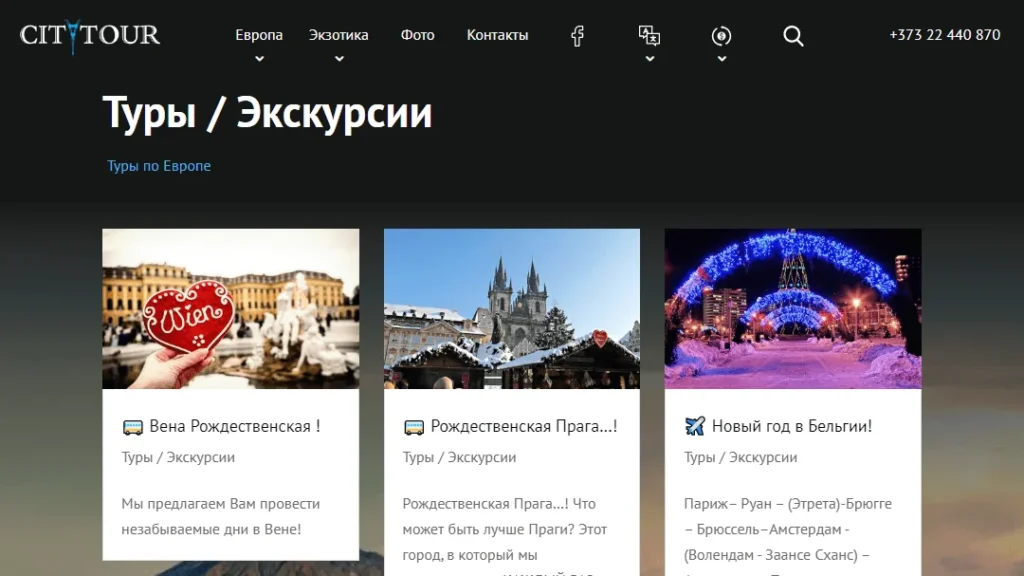Expand chevron under Экзотика menu
The image size is (1024, 576).
click(x=339, y=59)
